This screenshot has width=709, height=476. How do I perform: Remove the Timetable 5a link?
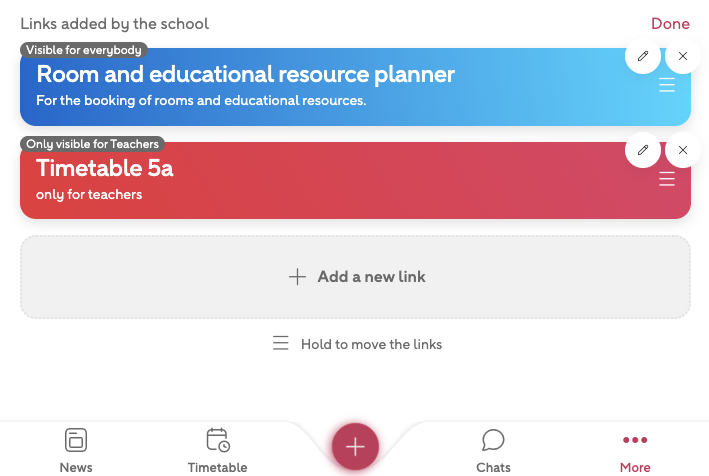[x=683, y=150]
